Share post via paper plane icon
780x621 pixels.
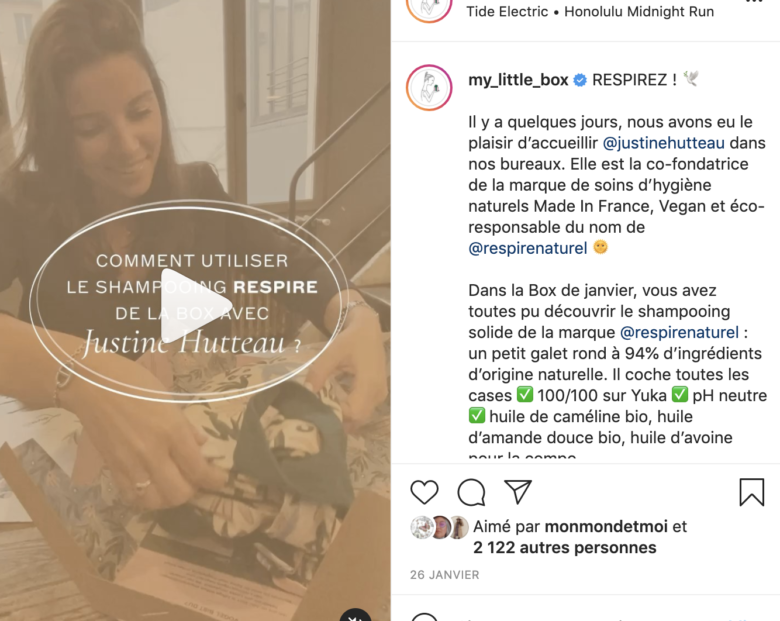pos(518,492)
